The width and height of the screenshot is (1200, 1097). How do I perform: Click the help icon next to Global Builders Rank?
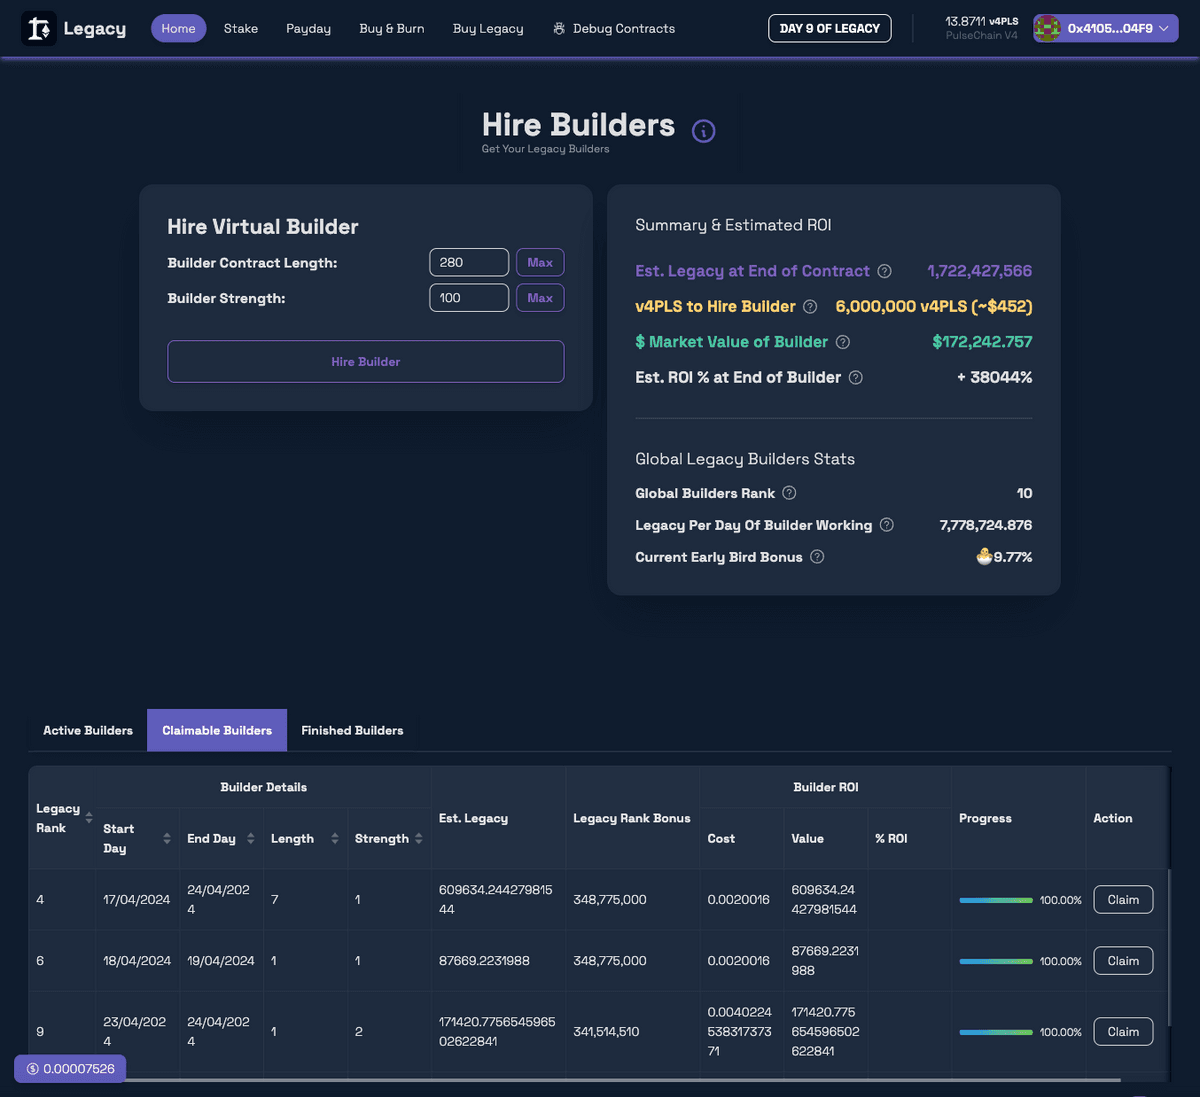tap(789, 493)
